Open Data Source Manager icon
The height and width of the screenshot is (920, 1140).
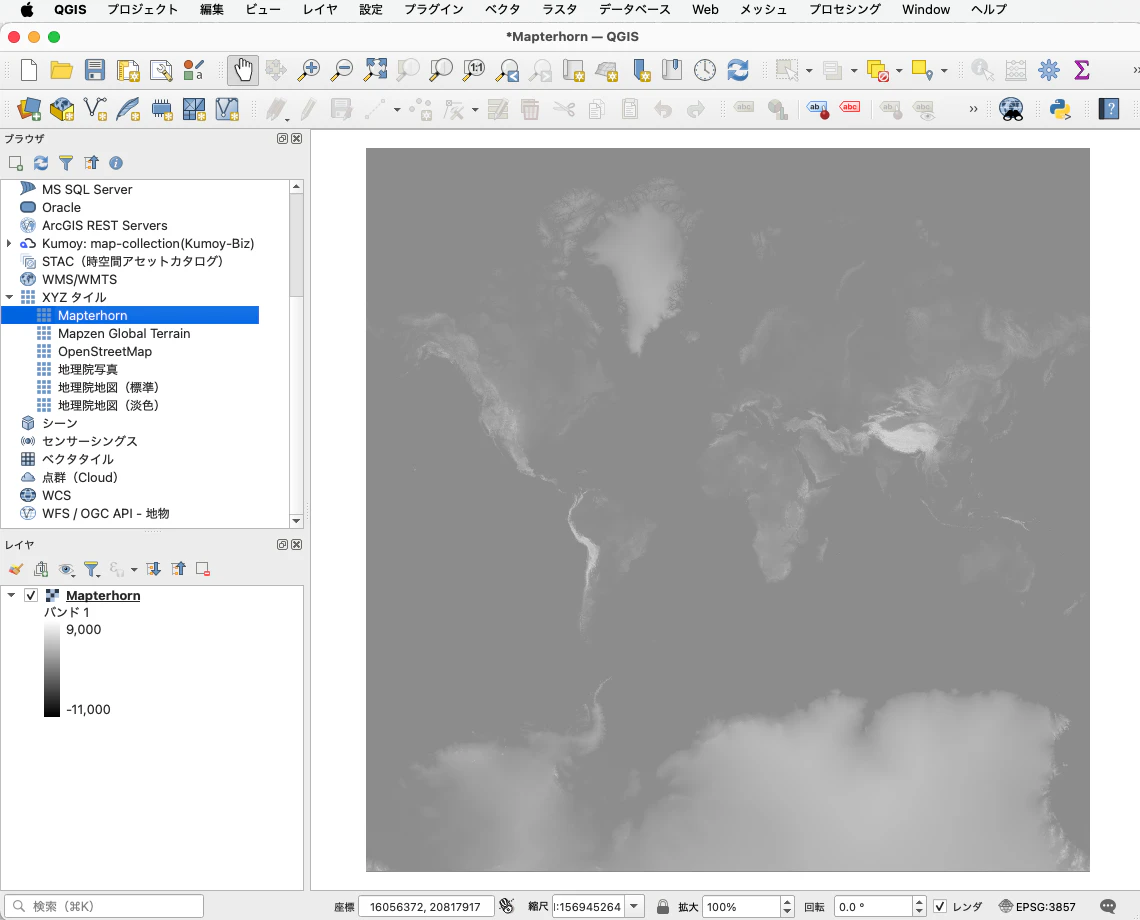pyautogui.click(x=29, y=110)
